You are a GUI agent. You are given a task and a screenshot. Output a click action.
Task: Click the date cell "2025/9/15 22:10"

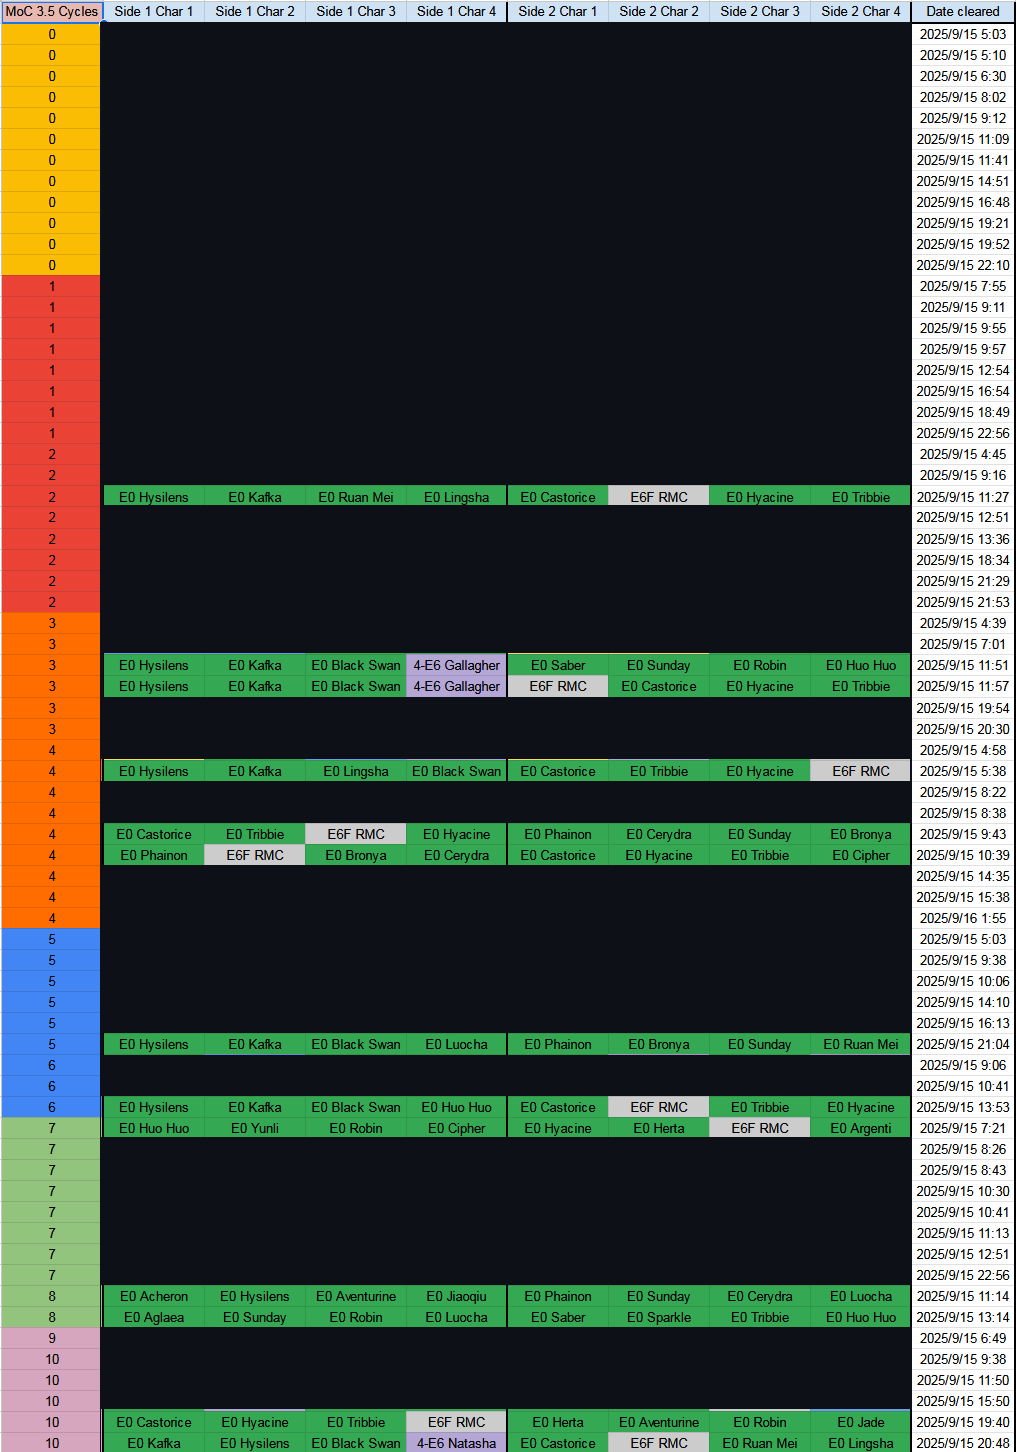963,265
